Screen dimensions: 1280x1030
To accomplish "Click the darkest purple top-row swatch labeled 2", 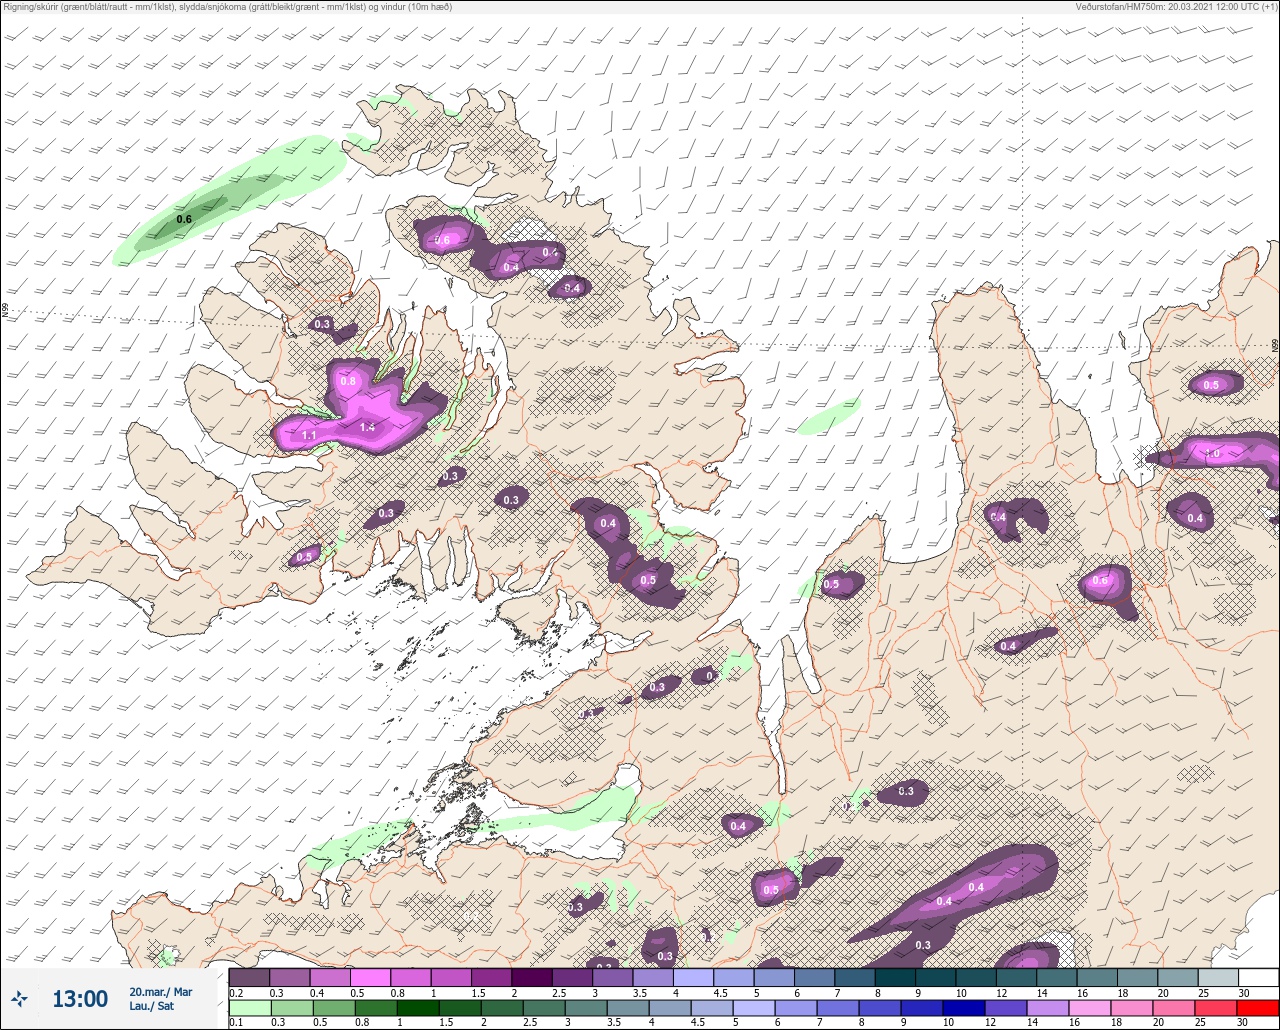I will 531,977.
